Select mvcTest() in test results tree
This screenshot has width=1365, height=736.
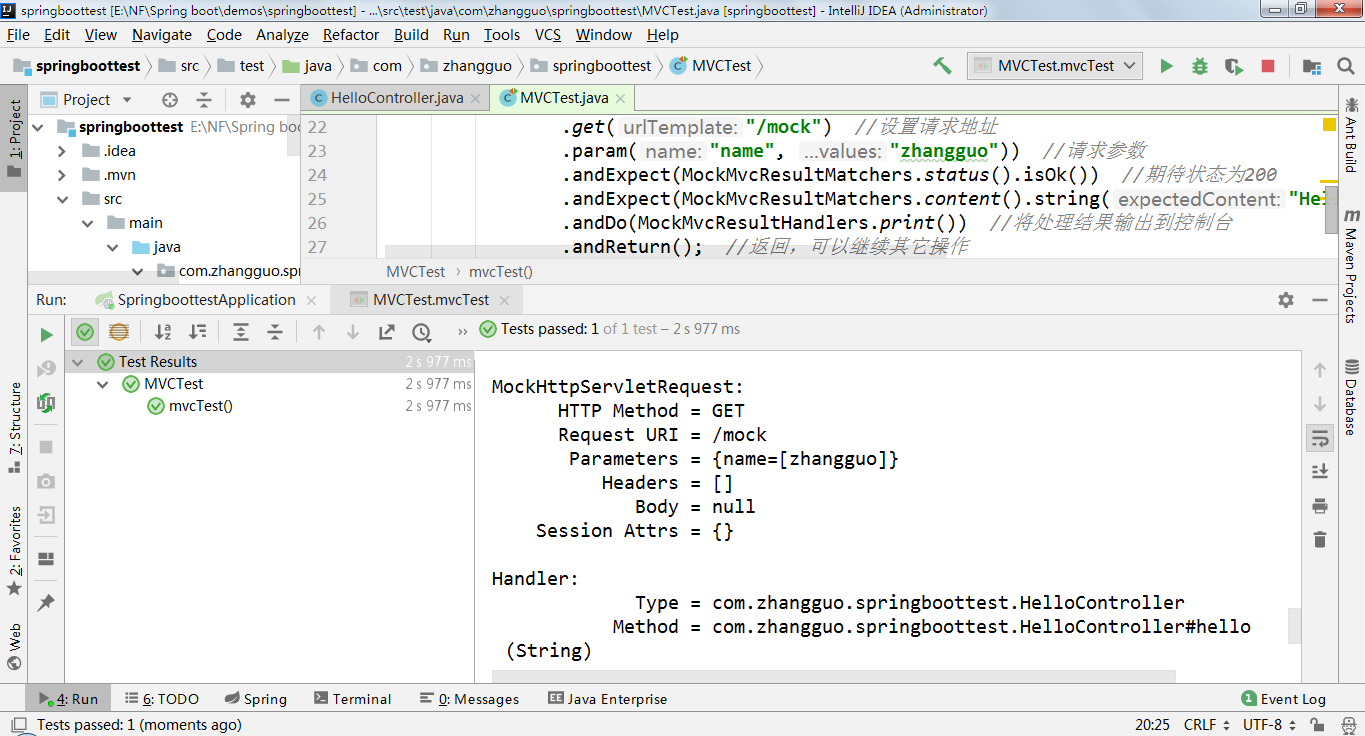pos(200,406)
